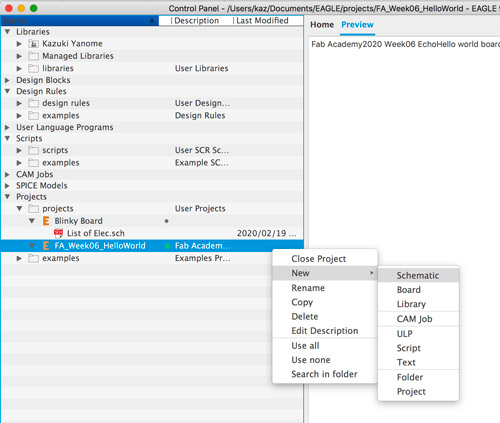Switch to the Preview tab
This screenshot has height=423, width=500.
tap(357, 25)
